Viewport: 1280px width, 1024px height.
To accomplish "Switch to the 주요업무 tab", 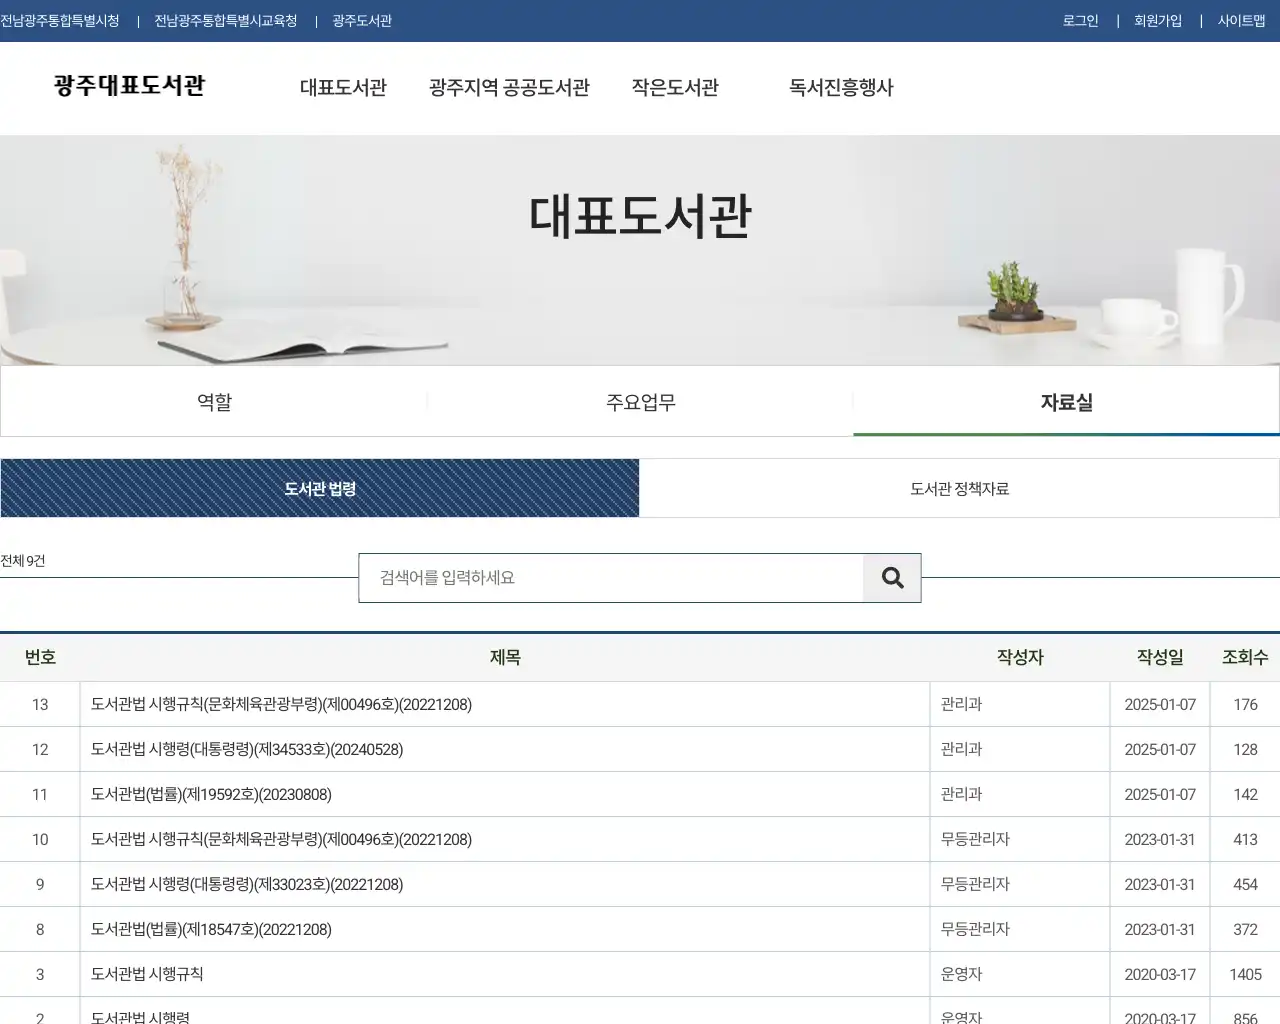I will point(640,402).
